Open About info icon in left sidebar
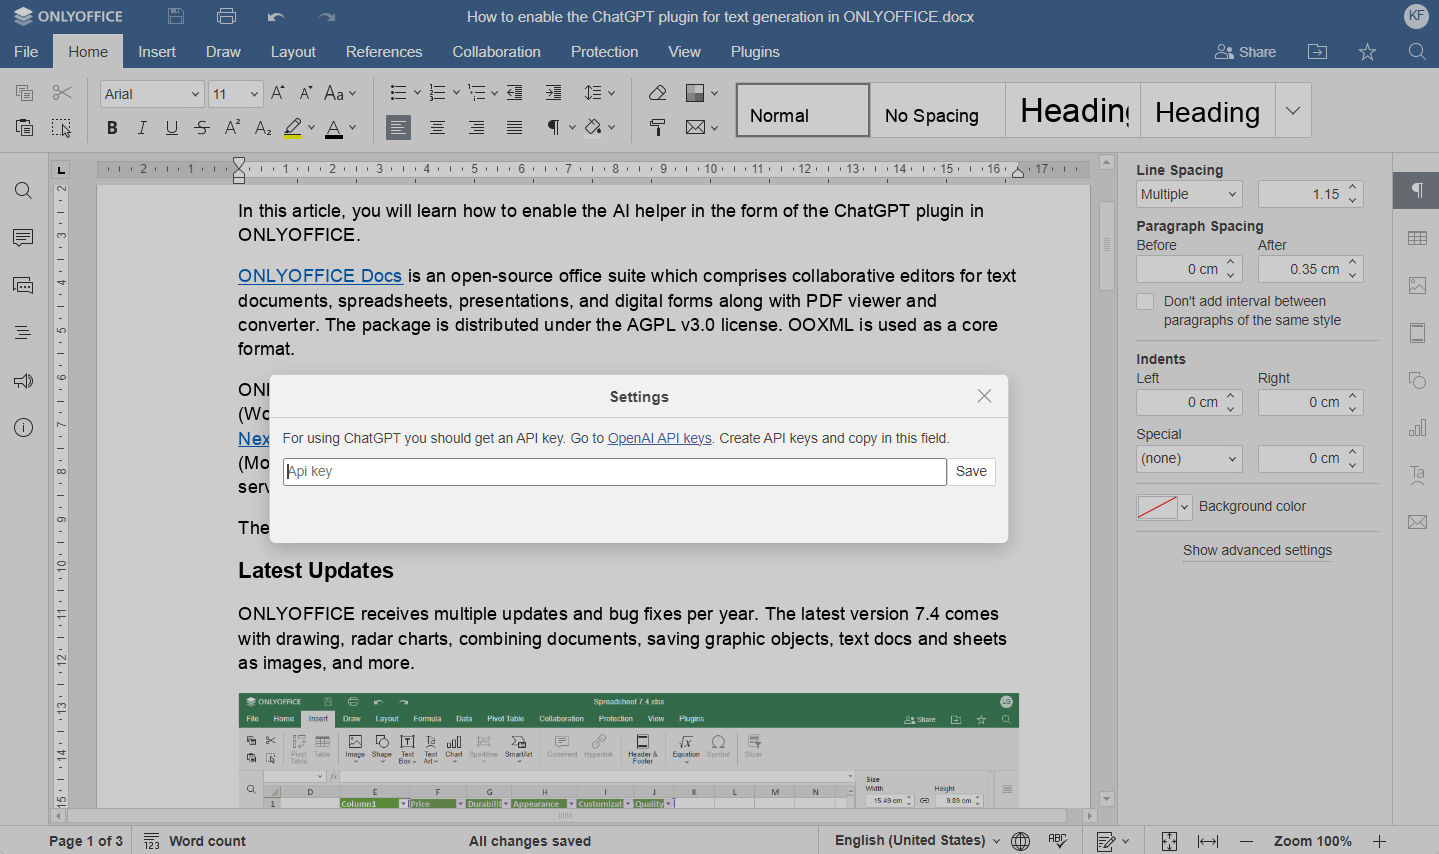 (x=24, y=428)
